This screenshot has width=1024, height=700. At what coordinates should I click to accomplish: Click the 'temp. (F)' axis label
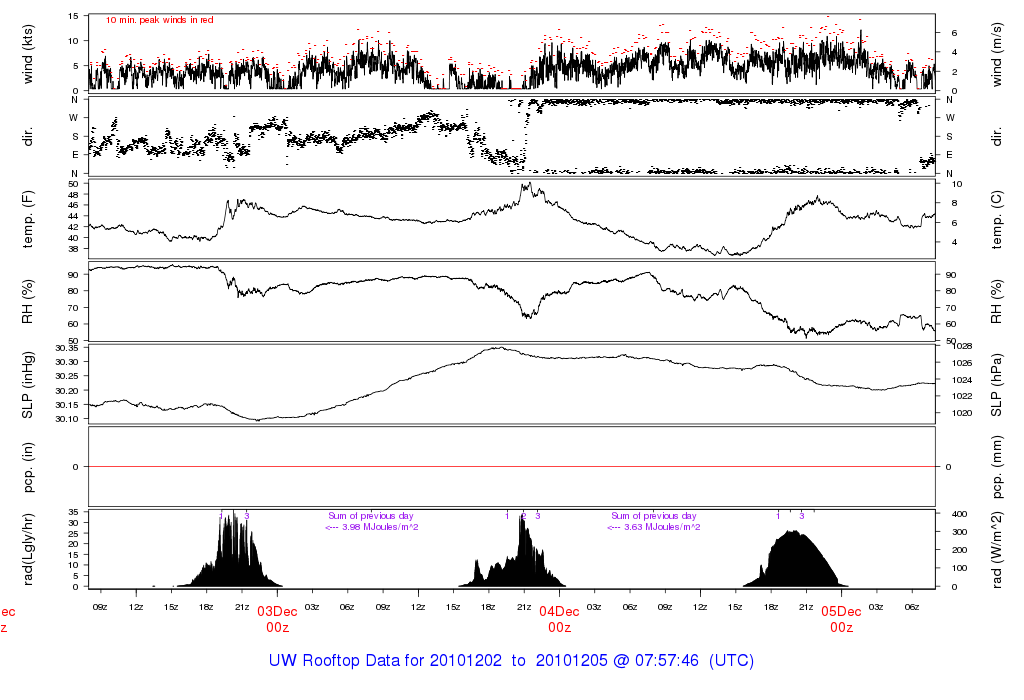click(27, 219)
